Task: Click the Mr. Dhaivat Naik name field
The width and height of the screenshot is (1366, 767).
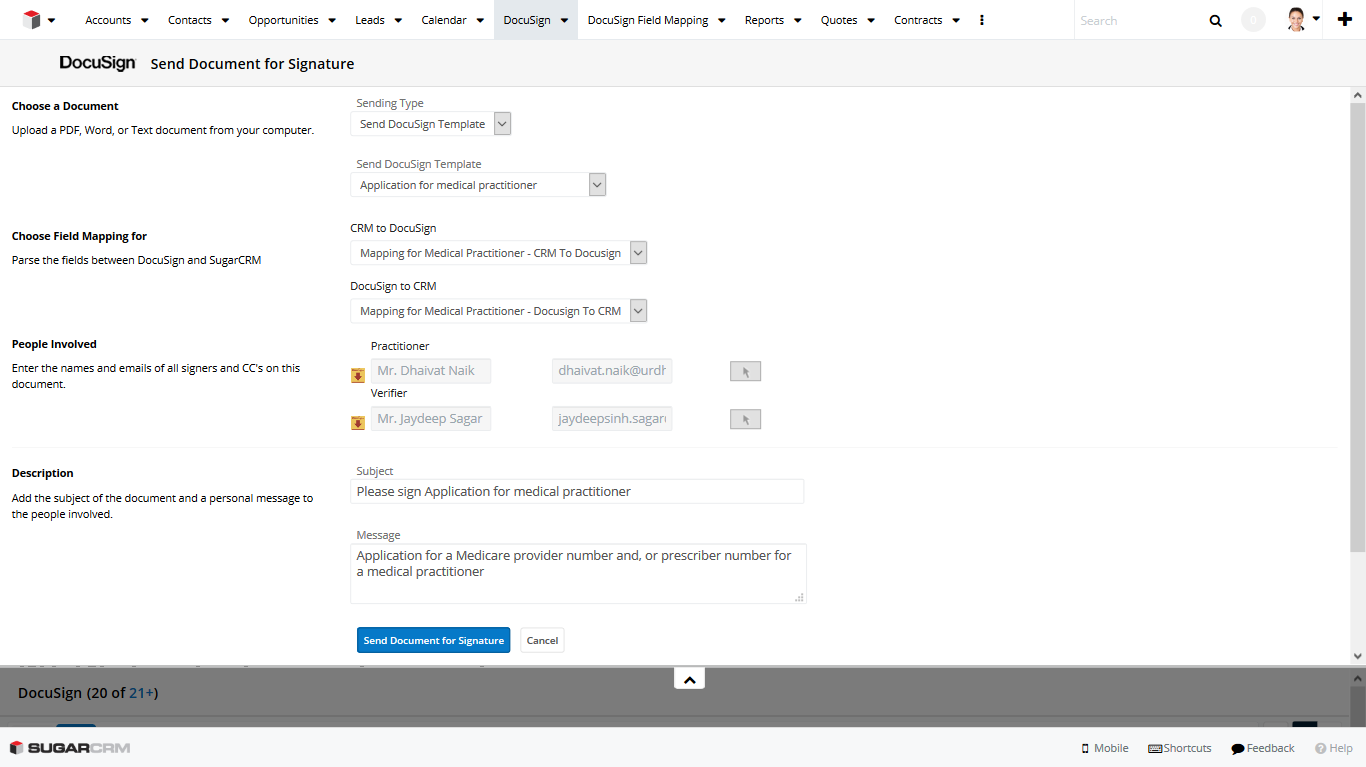Action: (431, 371)
